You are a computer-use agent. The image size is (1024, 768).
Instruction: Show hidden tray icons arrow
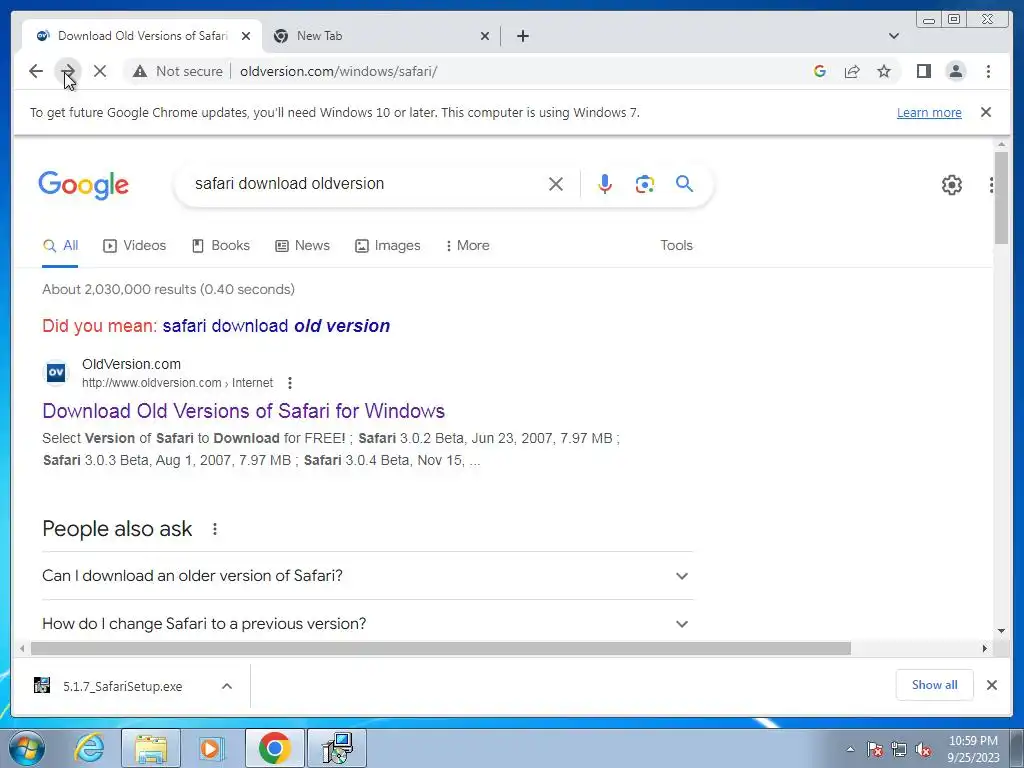pyautogui.click(x=850, y=749)
